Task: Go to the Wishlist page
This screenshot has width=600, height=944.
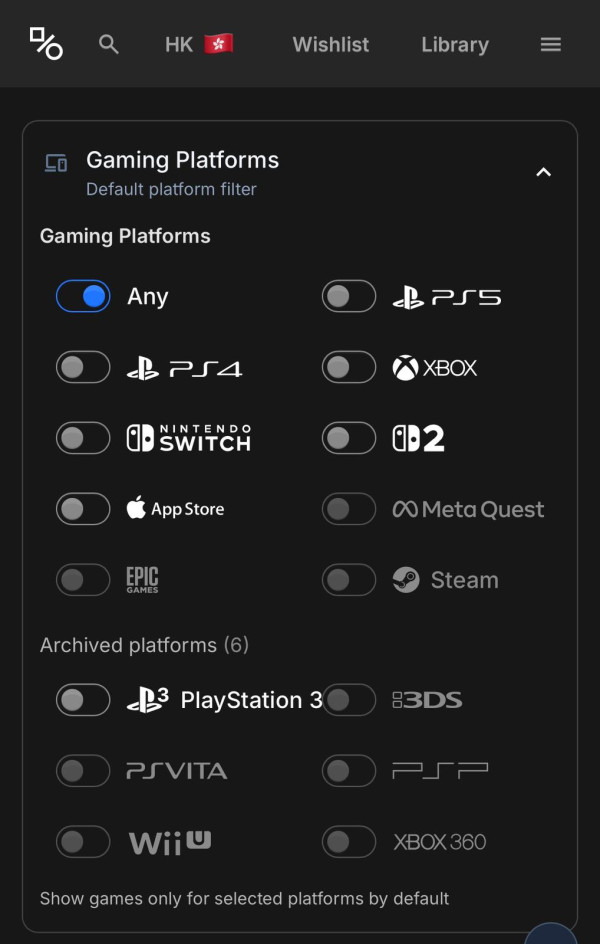Action: point(330,44)
